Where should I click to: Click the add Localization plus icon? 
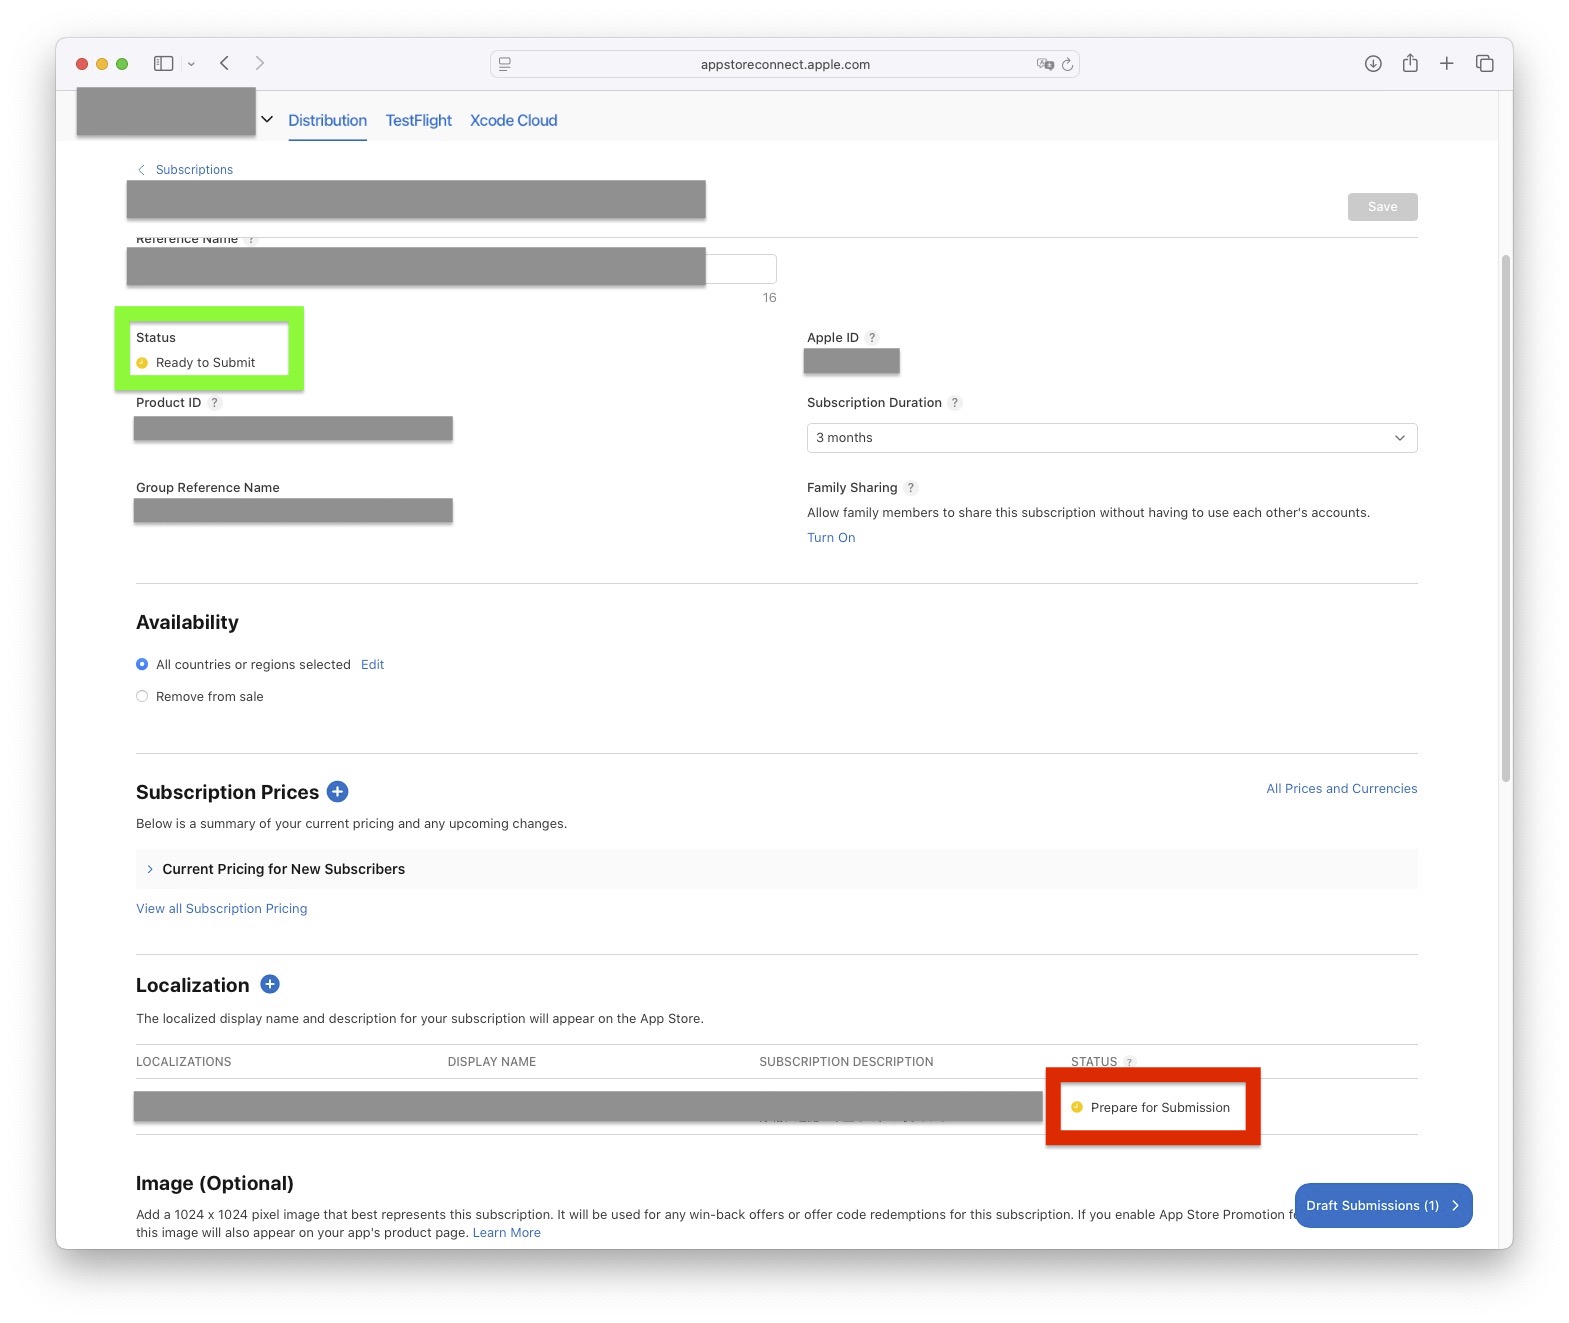270,985
